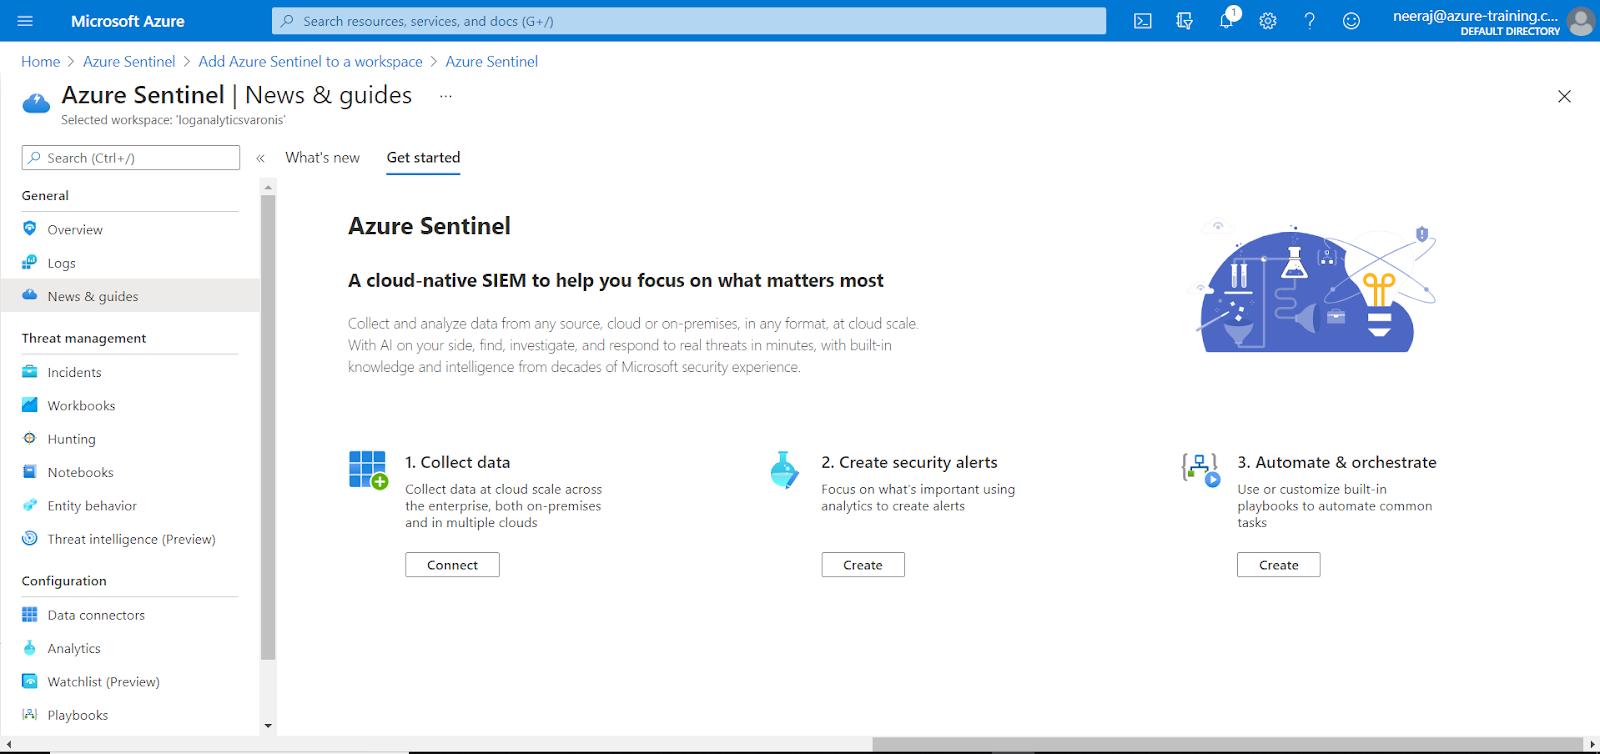Click horizontal scrollbar left arrow
Screen dimensions: 1600x754
tap(8, 744)
